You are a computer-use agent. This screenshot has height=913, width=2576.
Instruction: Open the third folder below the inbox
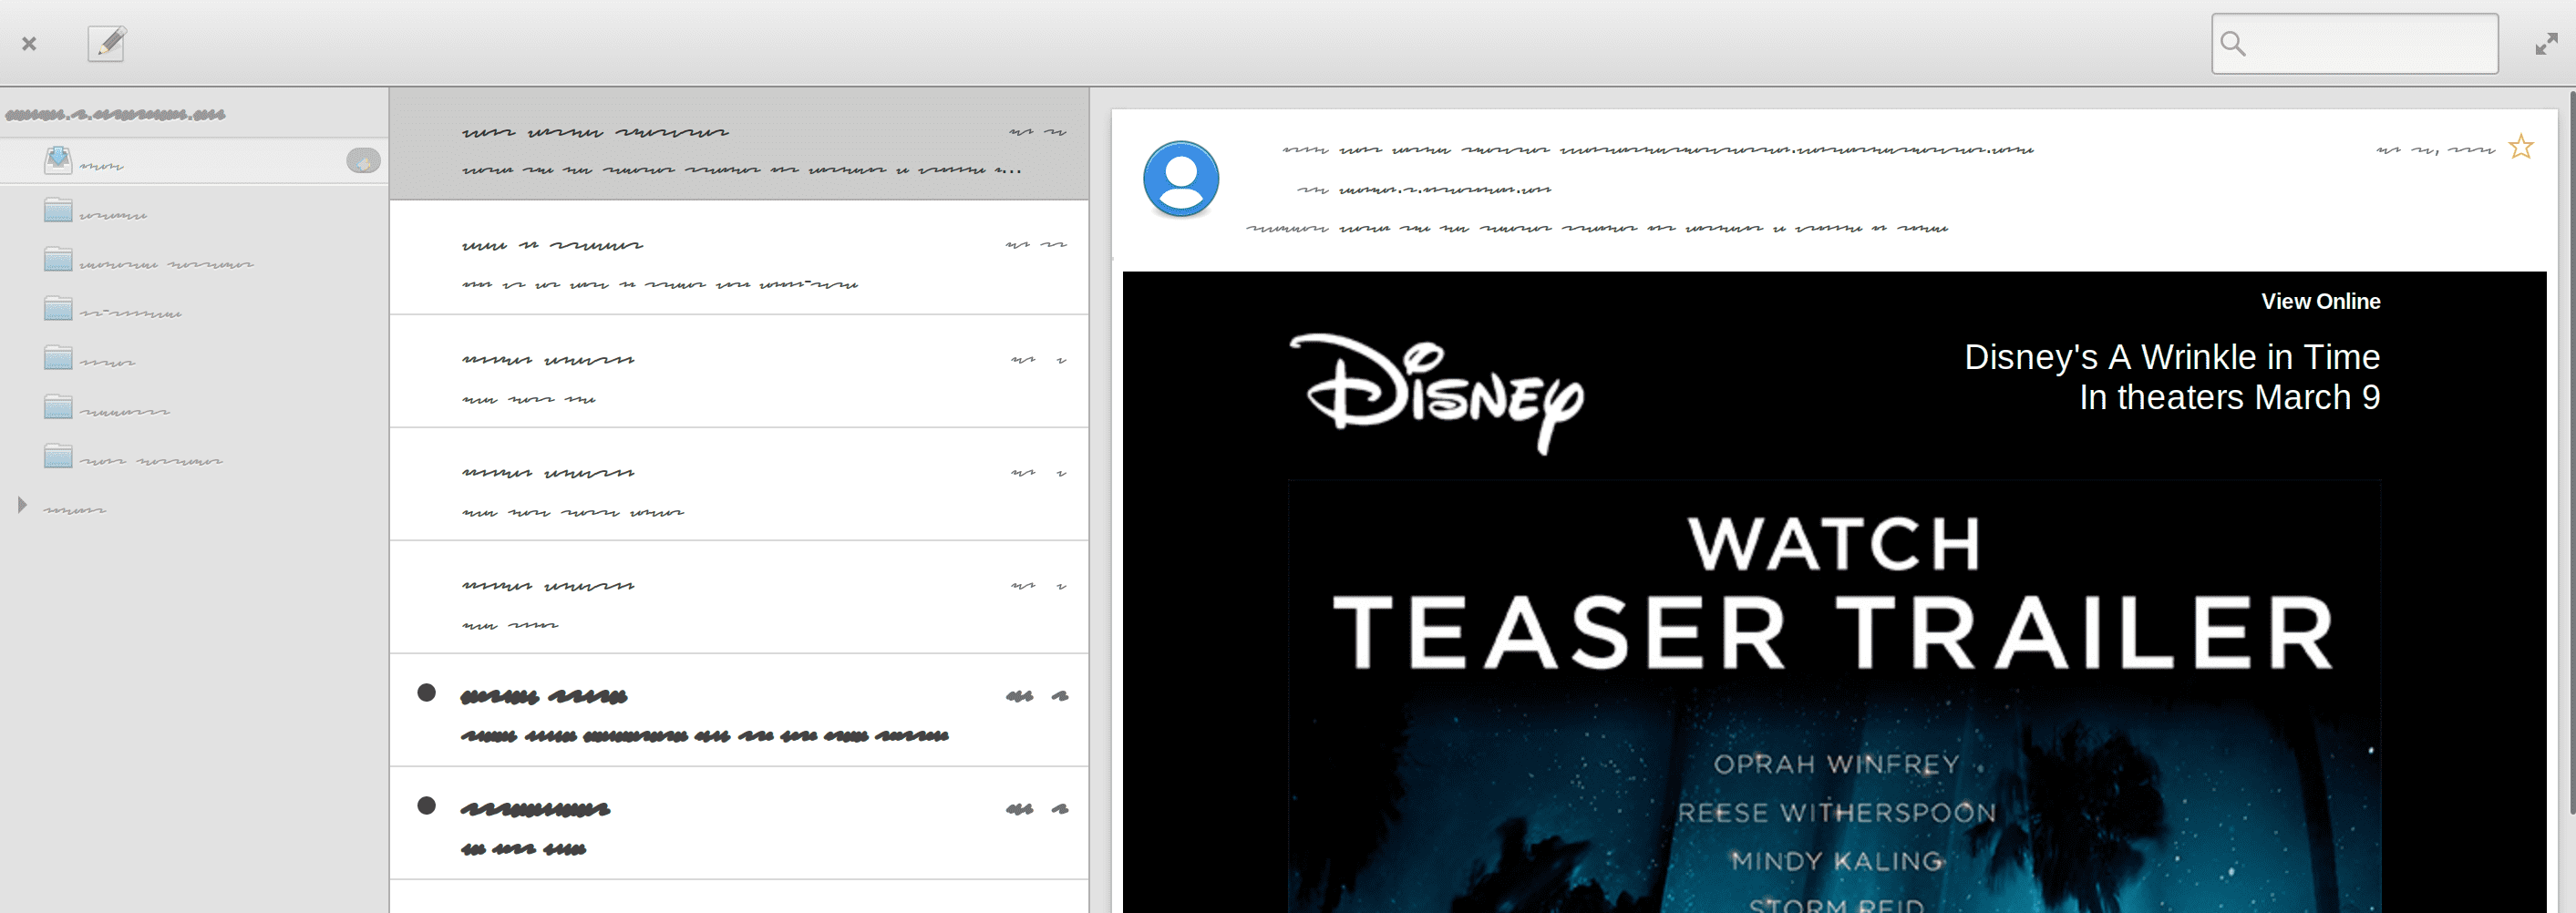click(194, 309)
